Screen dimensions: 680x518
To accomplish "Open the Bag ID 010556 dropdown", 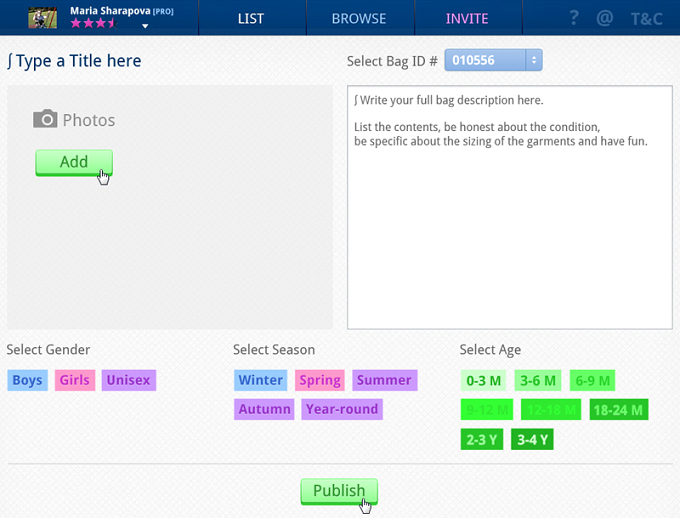I will [x=493, y=60].
